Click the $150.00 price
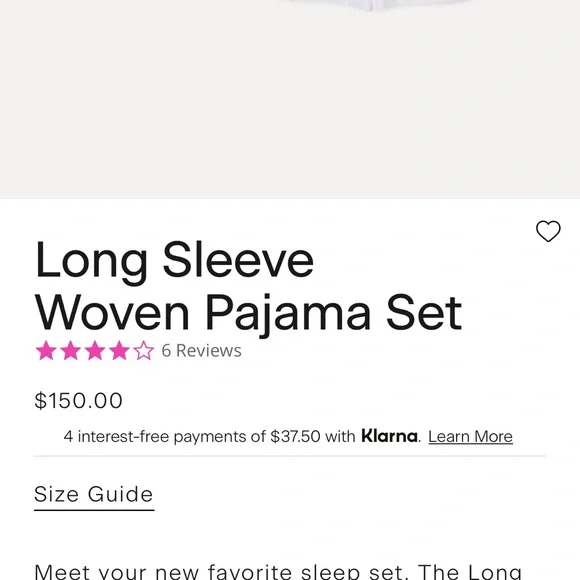The width and height of the screenshot is (580, 580). coord(78,401)
